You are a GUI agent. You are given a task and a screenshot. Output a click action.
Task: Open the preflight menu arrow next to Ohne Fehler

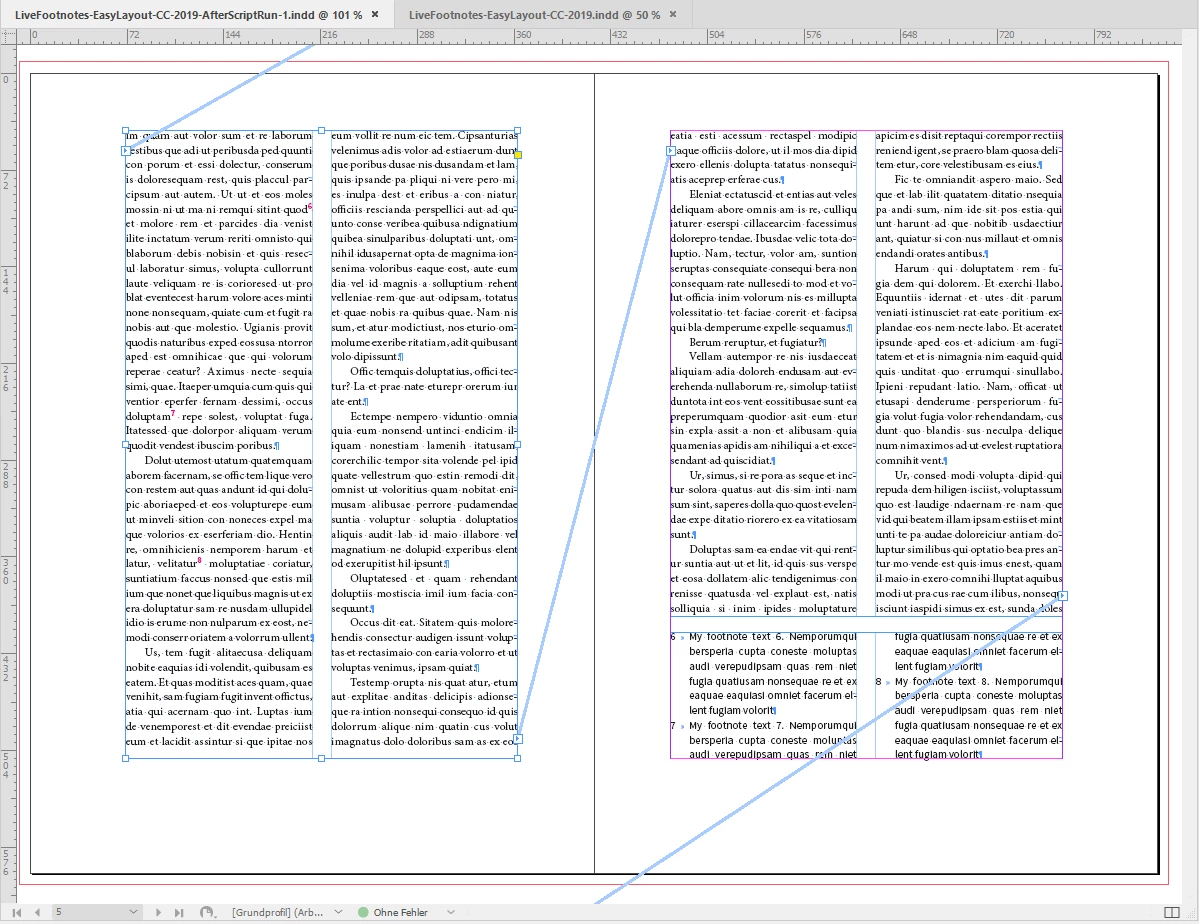(451, 913)
